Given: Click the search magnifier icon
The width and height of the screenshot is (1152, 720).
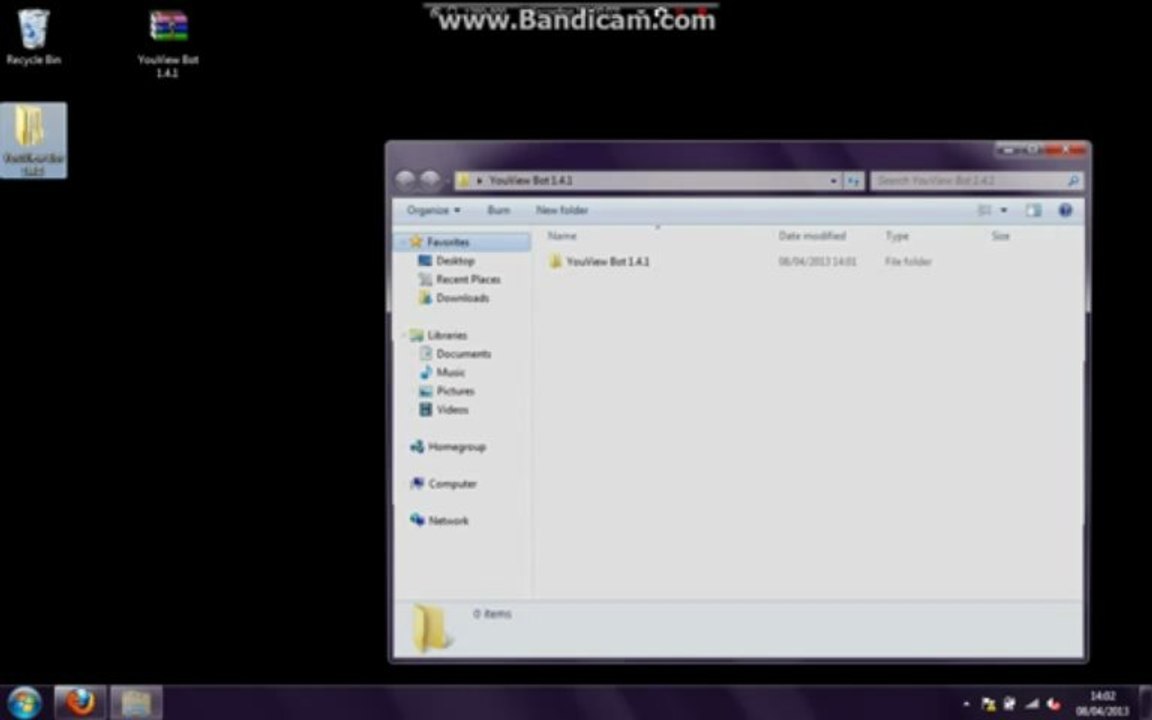Looking at the screenshot, I should click(1073, 181).
